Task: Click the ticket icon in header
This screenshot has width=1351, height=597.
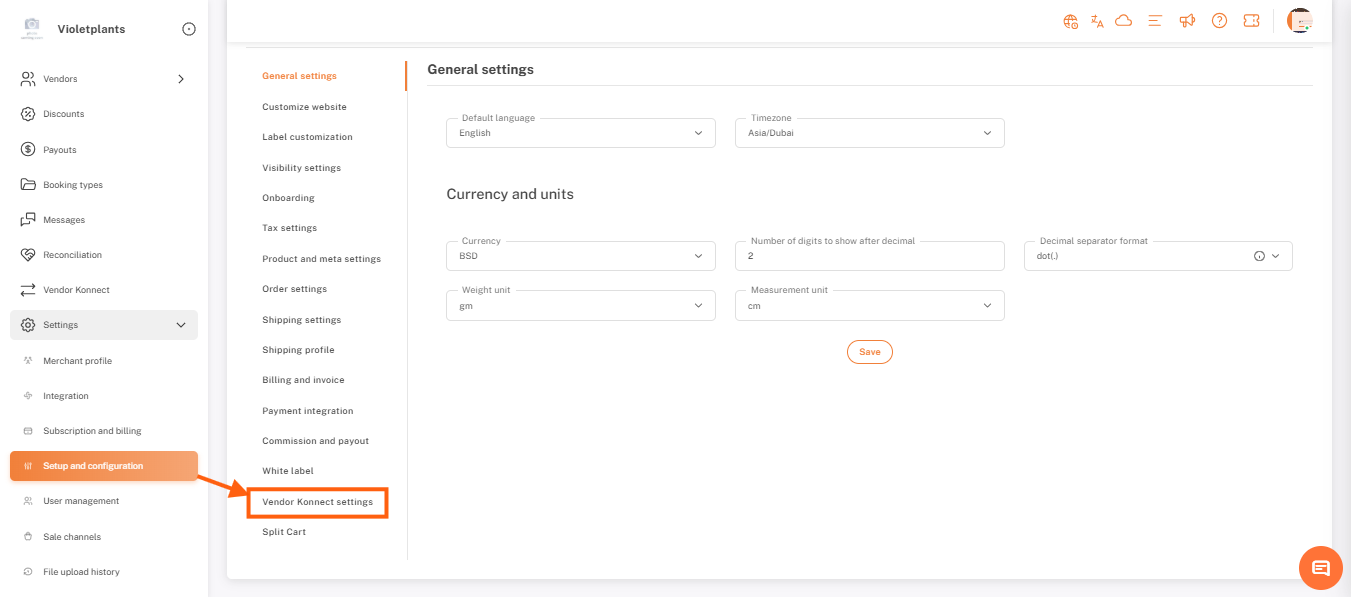Action: tap(1251, 21)
